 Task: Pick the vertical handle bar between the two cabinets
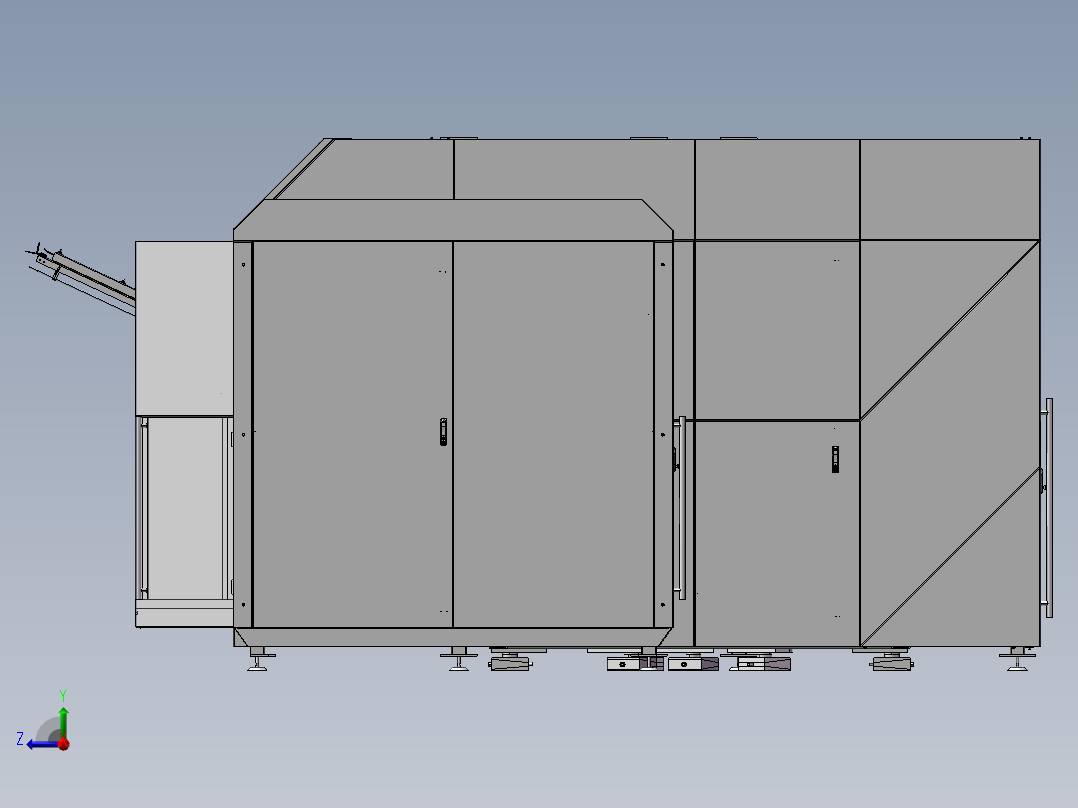click(x=682, y=507)
